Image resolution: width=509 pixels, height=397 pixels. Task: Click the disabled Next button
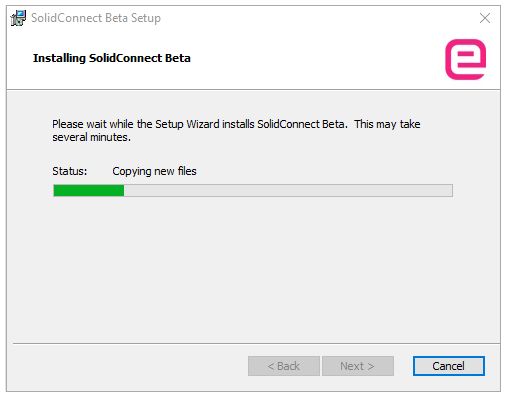(x=358, y=366)
